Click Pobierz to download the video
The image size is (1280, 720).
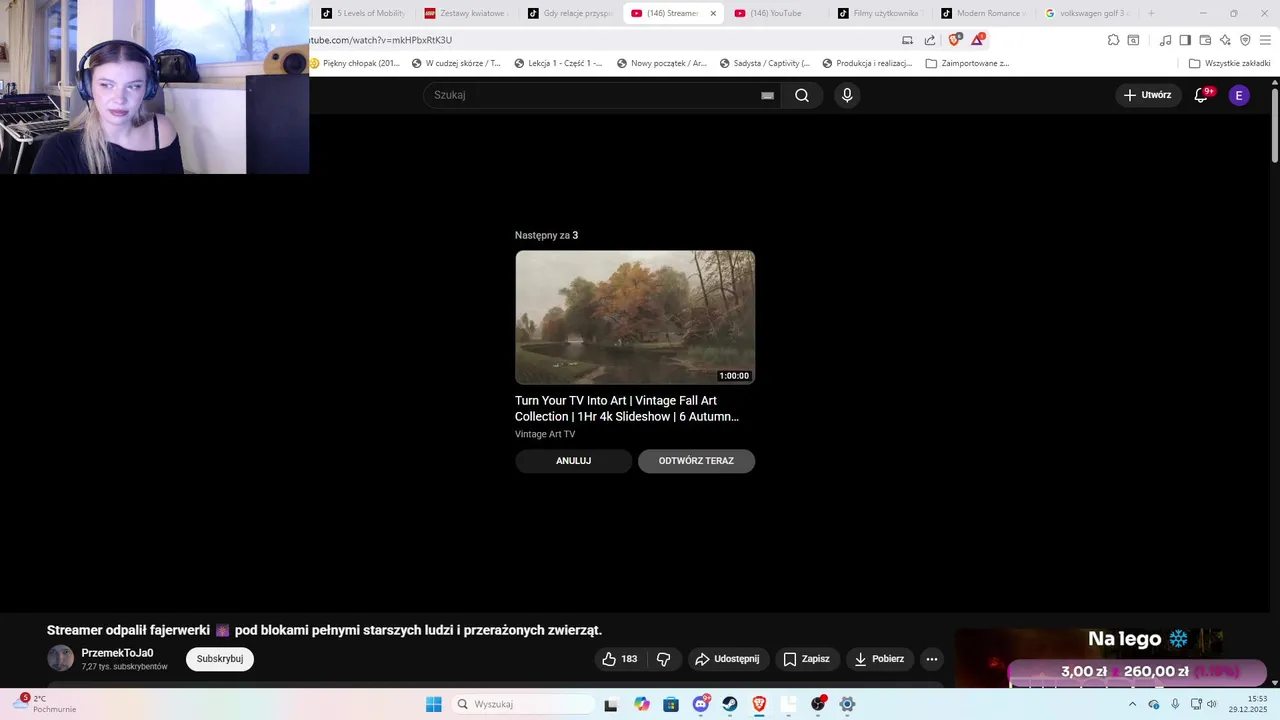880,659
